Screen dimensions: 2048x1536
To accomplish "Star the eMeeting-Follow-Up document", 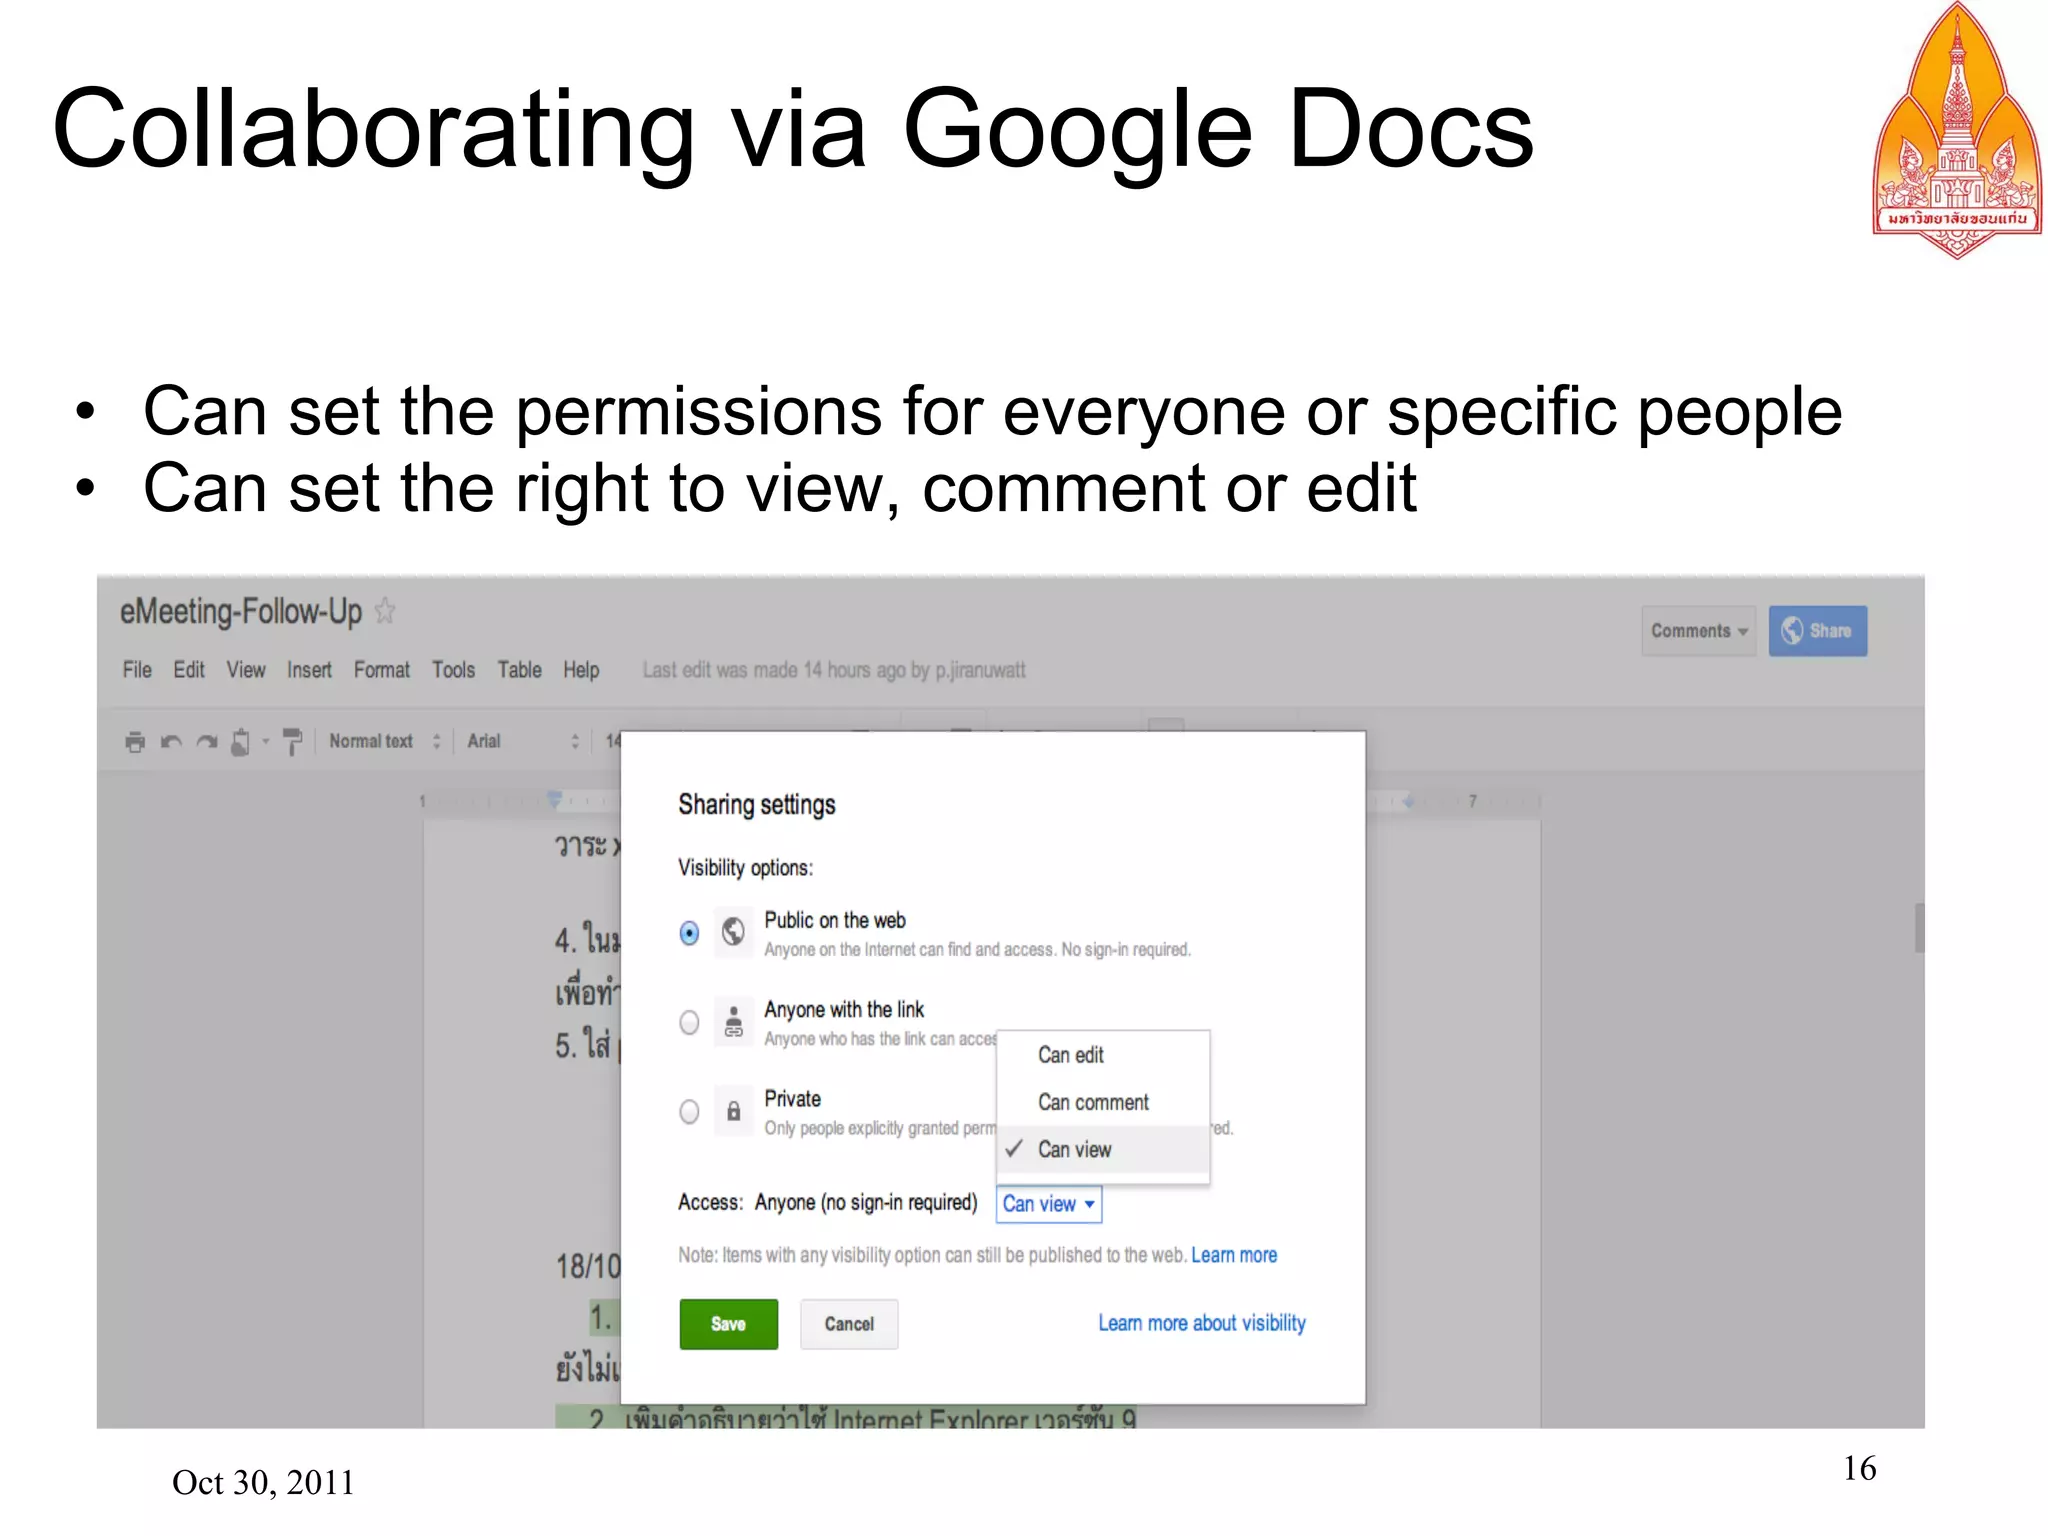I will [385, 610].
